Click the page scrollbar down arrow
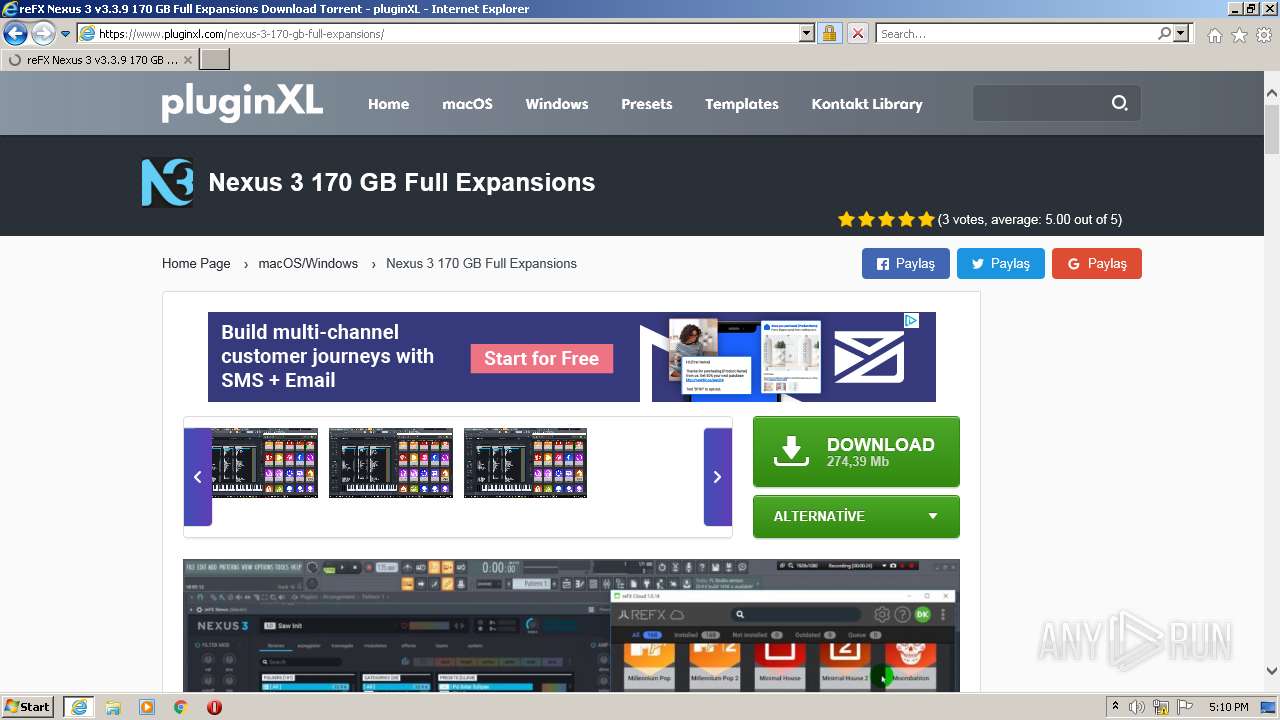The height and width of the screenshot is (720, 1280). 1271,671
